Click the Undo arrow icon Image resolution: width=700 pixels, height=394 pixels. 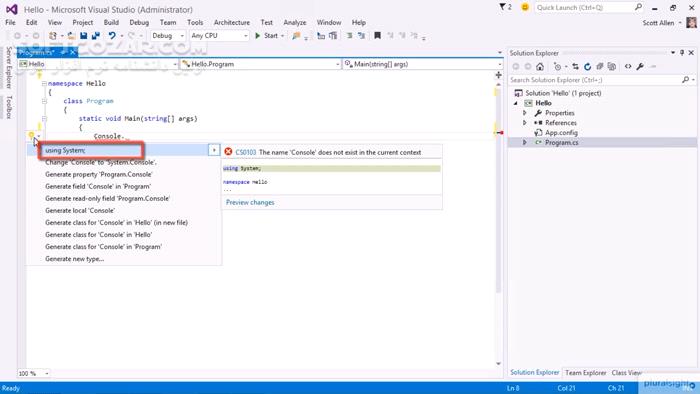(x=112, y=36)
